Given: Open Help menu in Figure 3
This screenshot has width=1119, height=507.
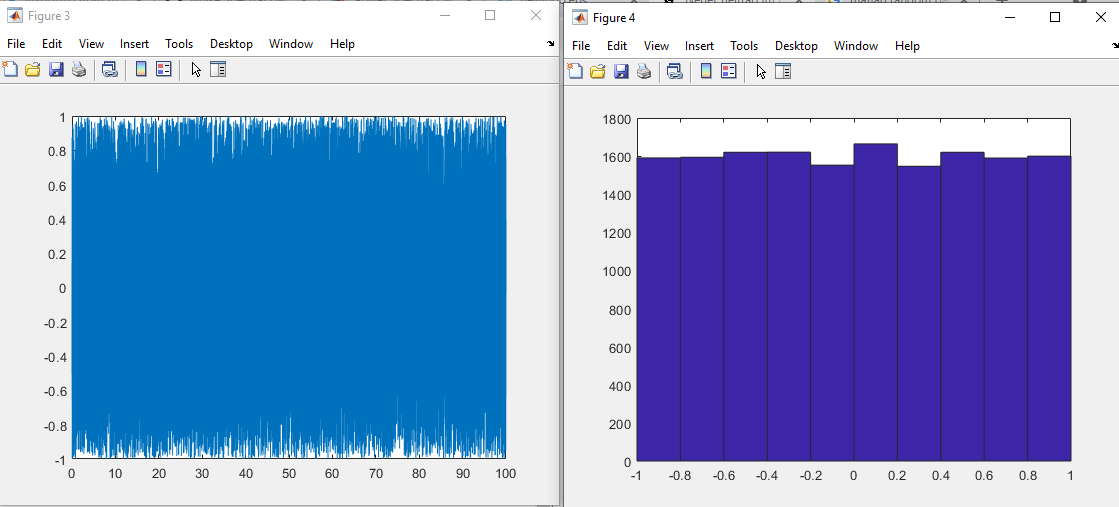Looking at the screenshot, I should pos(342,44).
